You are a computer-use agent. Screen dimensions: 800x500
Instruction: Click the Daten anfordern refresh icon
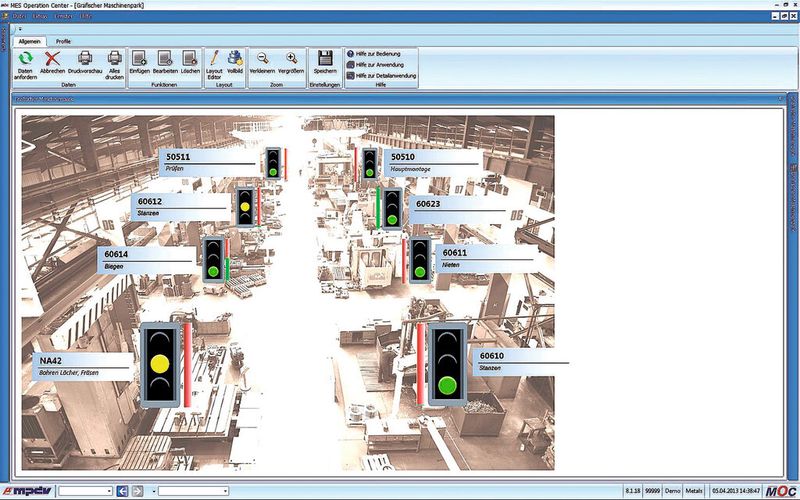click(x=26, y=58)
